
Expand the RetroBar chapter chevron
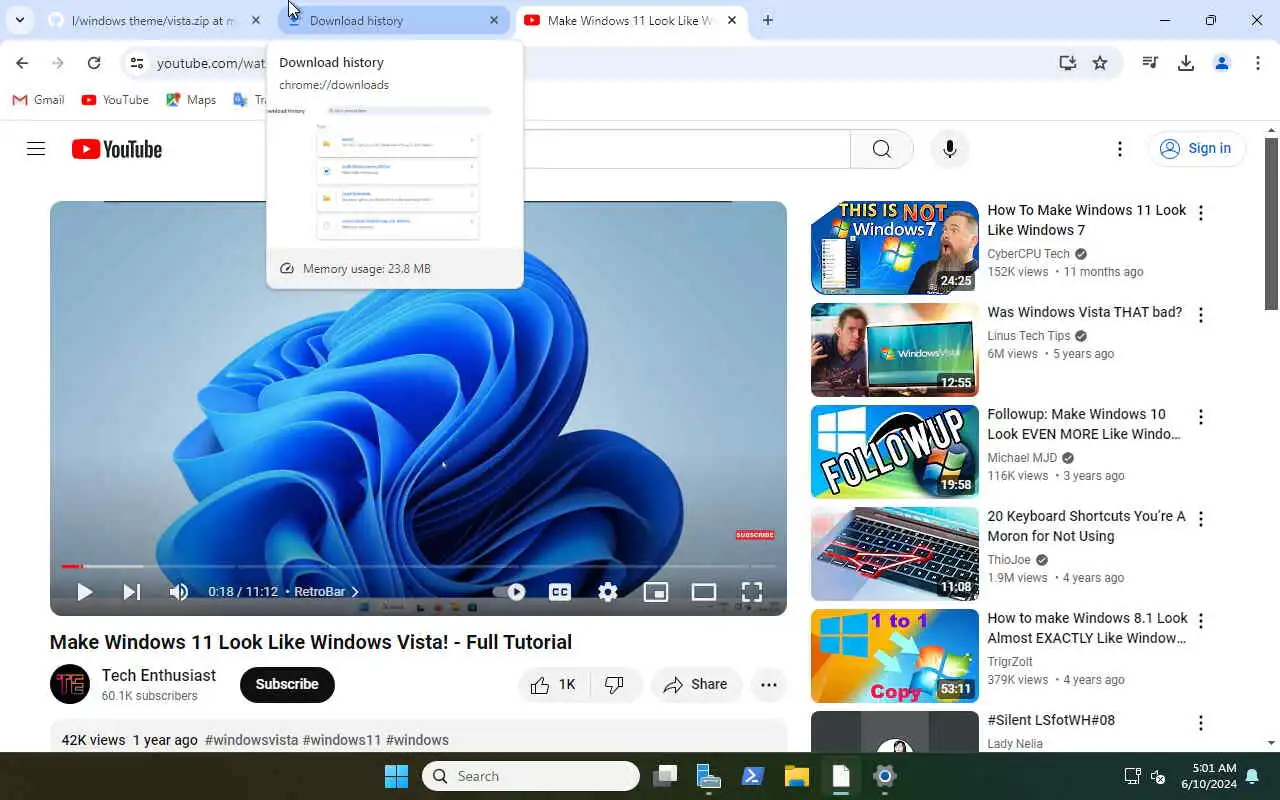(355, 592)
